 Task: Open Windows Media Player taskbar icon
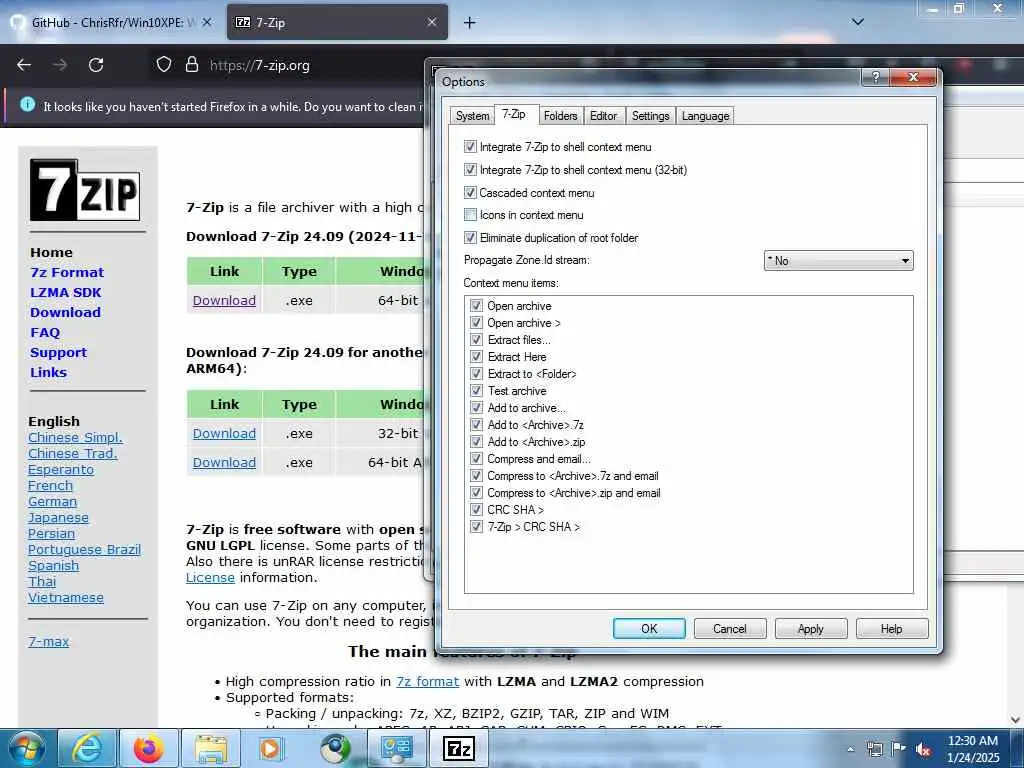[x=270, y=748]
